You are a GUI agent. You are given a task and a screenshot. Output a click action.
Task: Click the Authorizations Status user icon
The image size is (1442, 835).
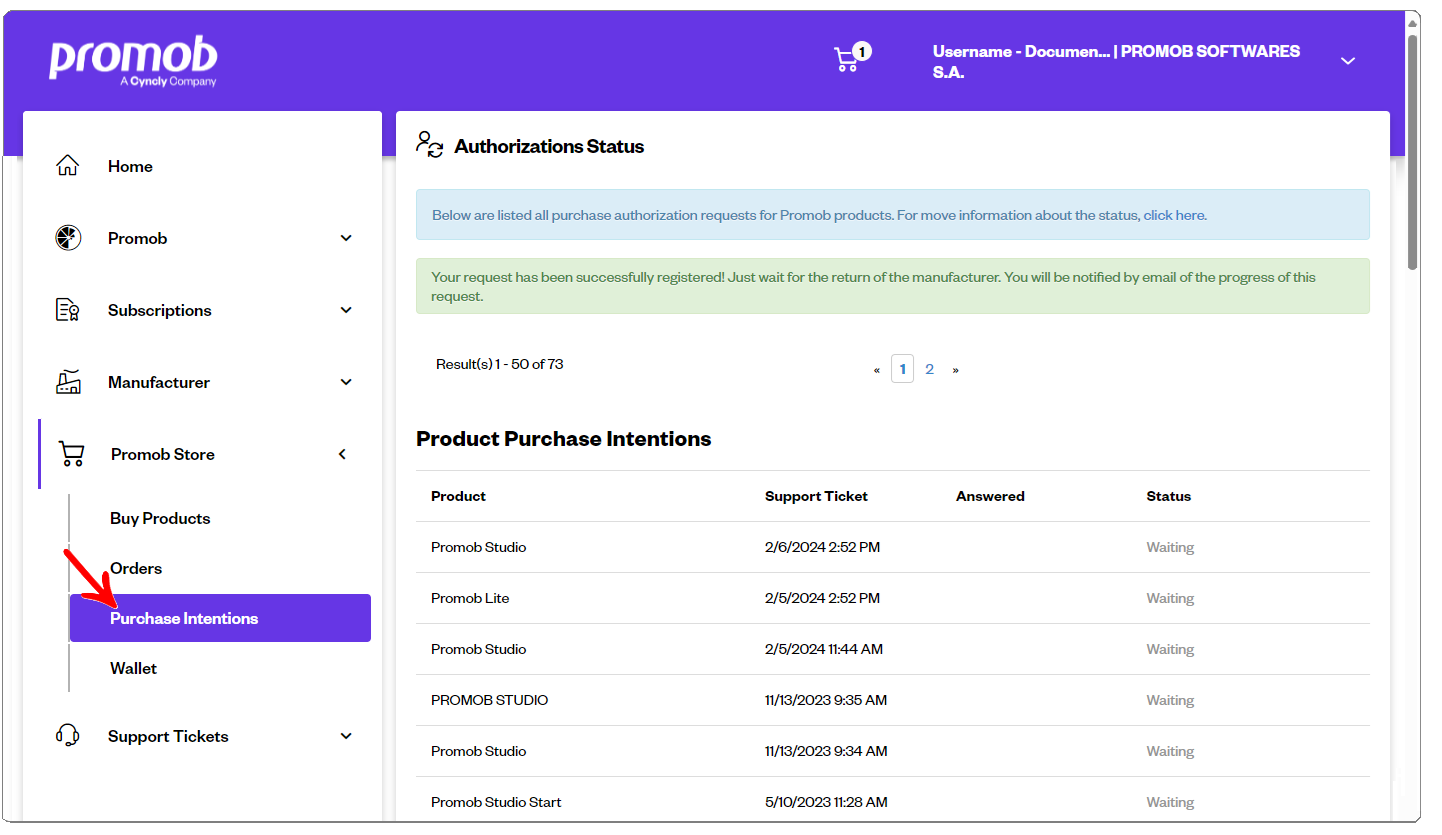click(430, 145)
